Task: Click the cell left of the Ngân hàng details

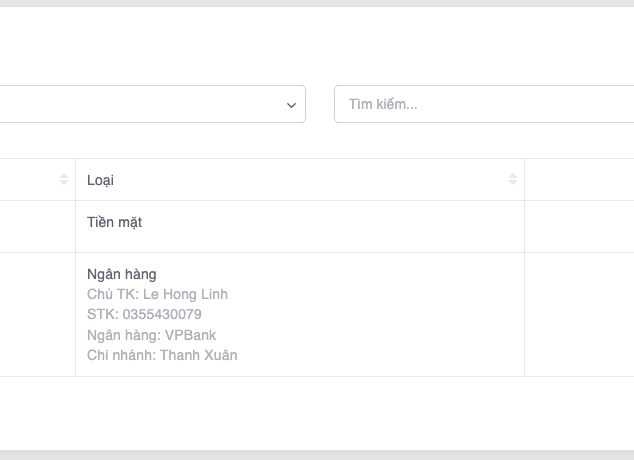Action: 37,314
